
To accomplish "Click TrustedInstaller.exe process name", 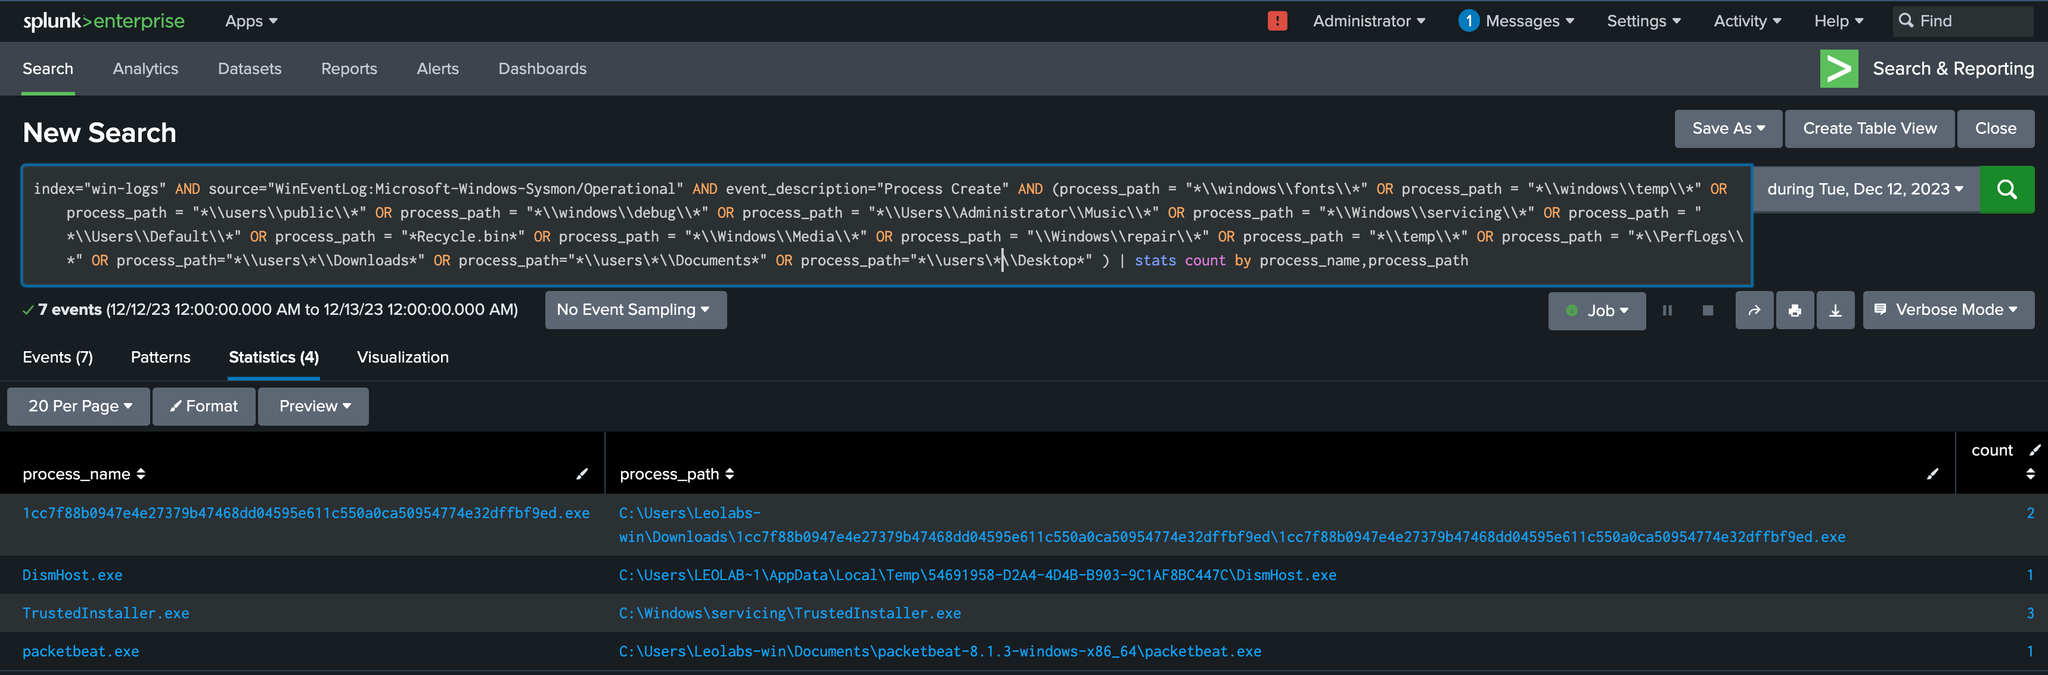I will (x=106, y=613).
